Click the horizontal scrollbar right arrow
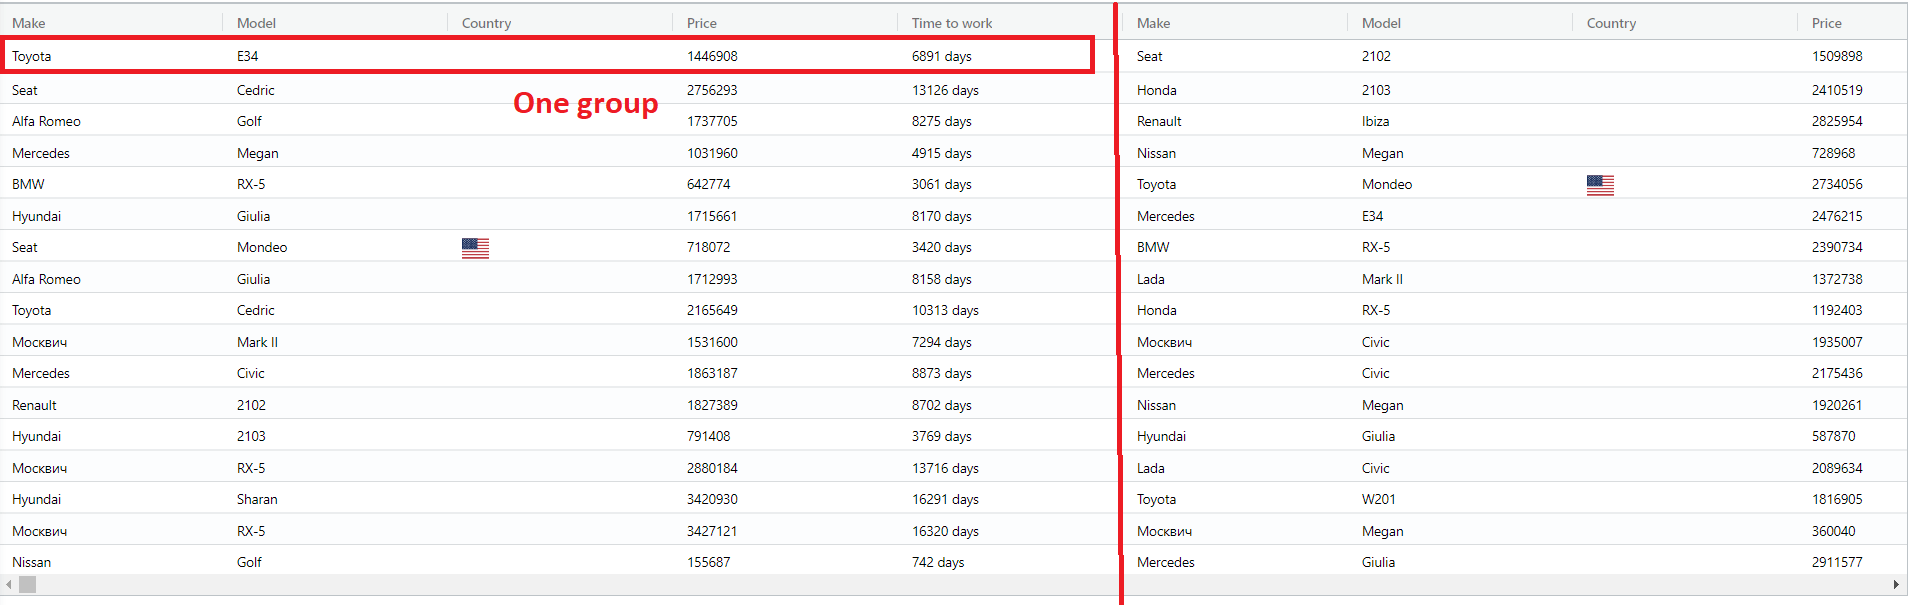This screenshot has height=605, width=1912. point(1896,584)
